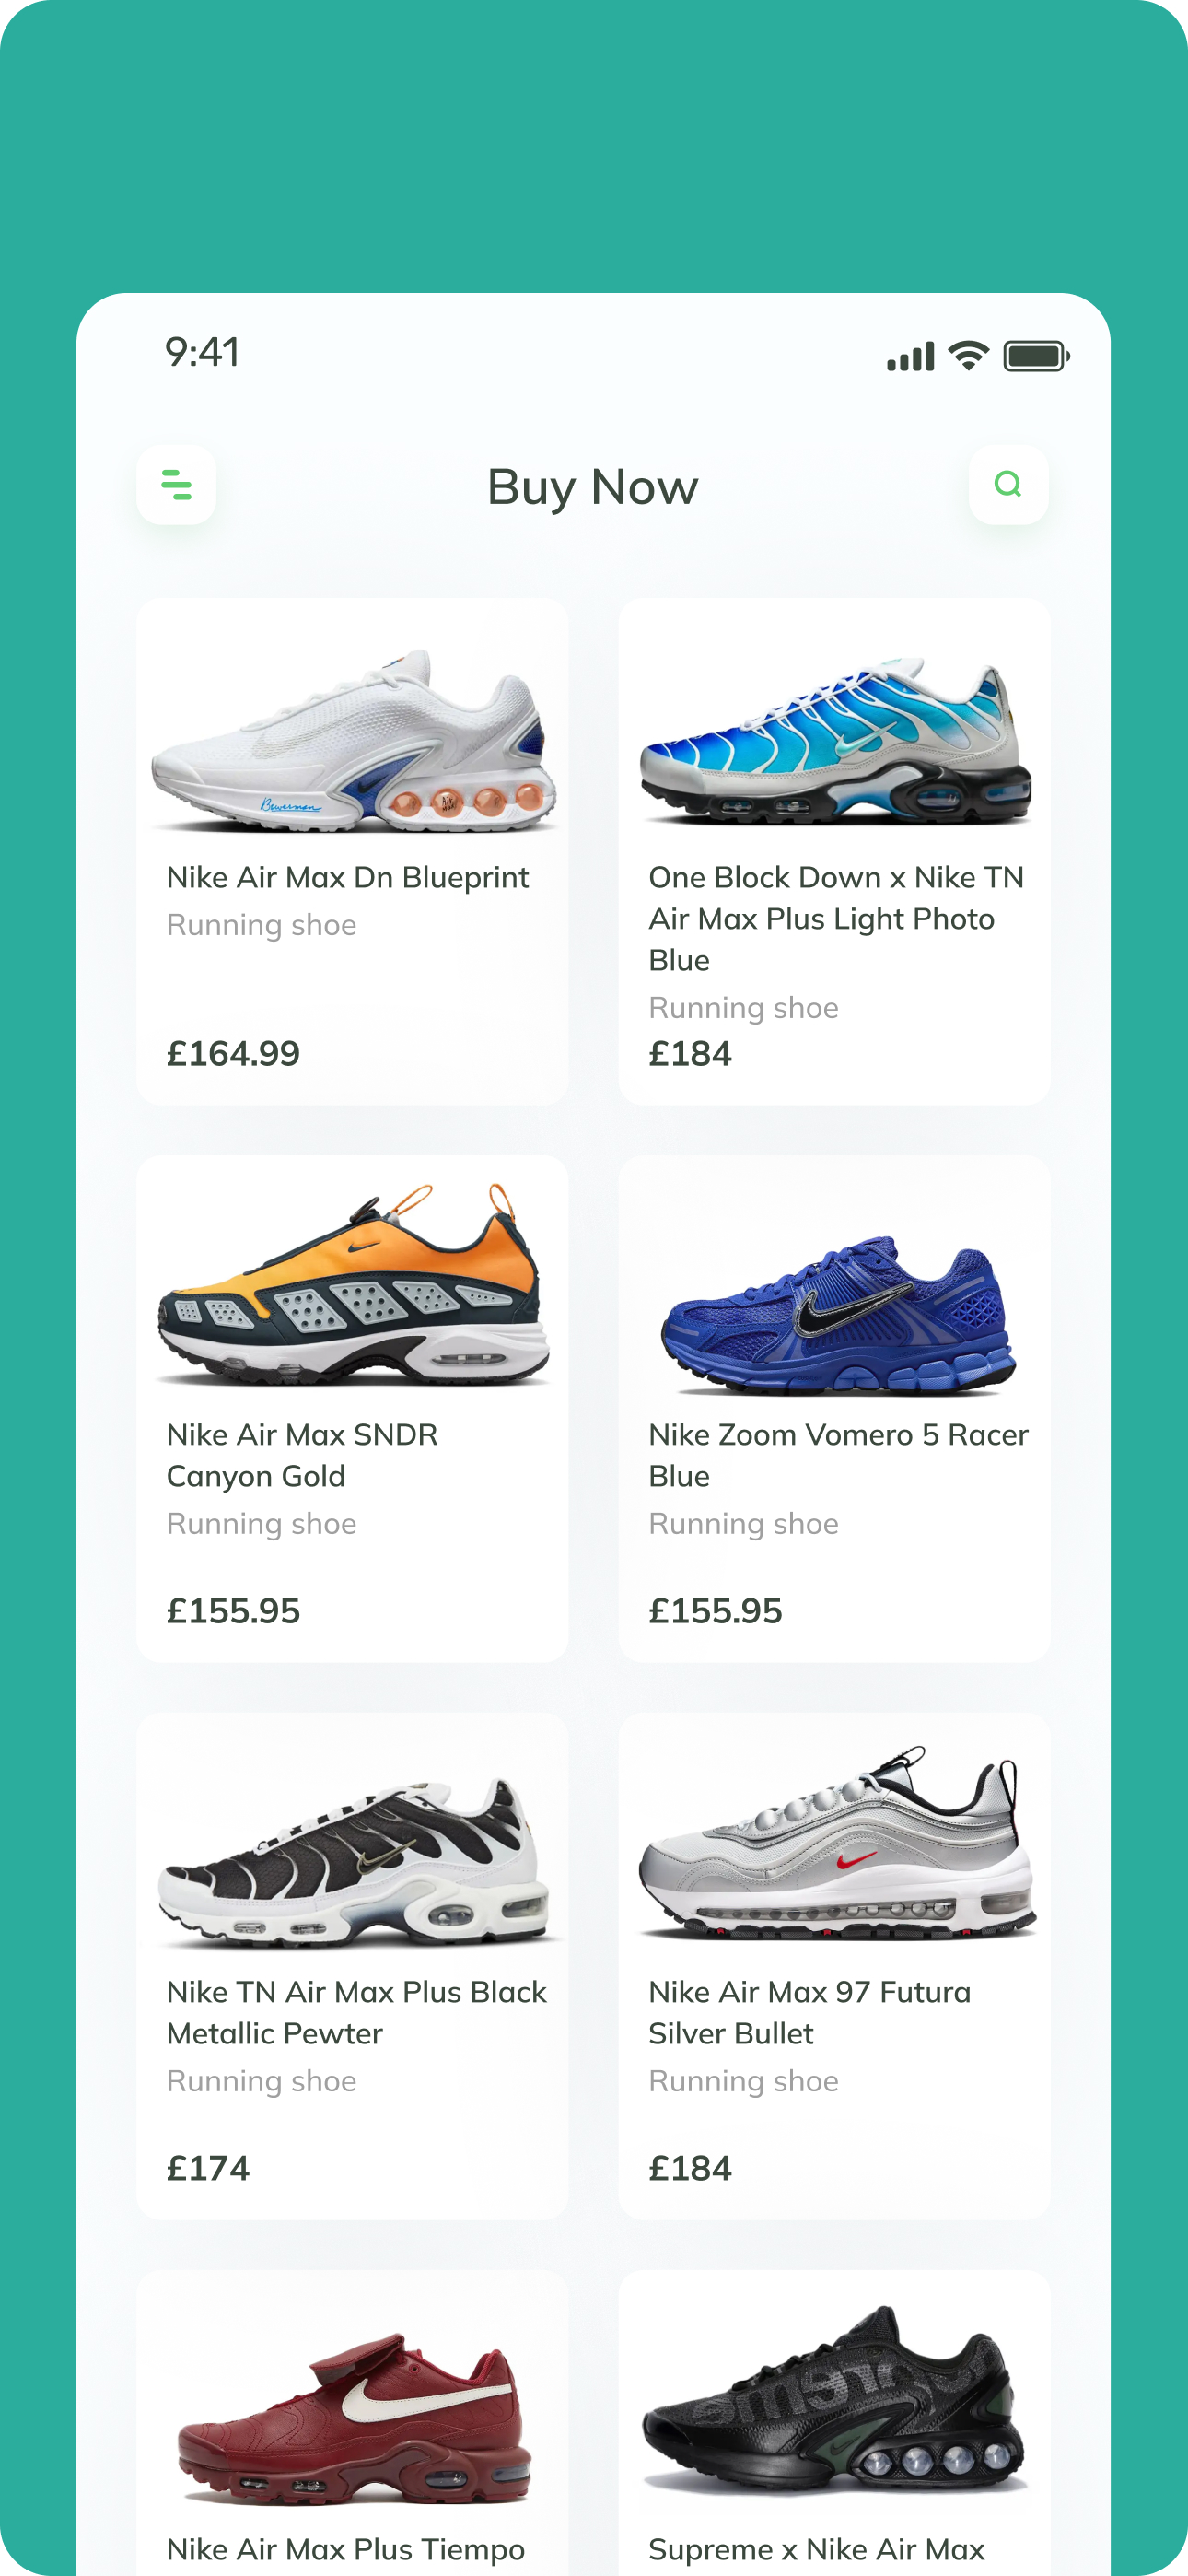
Task: Tap the Nike Air Max Dn Blueprint title
Action: coord(347,877)
